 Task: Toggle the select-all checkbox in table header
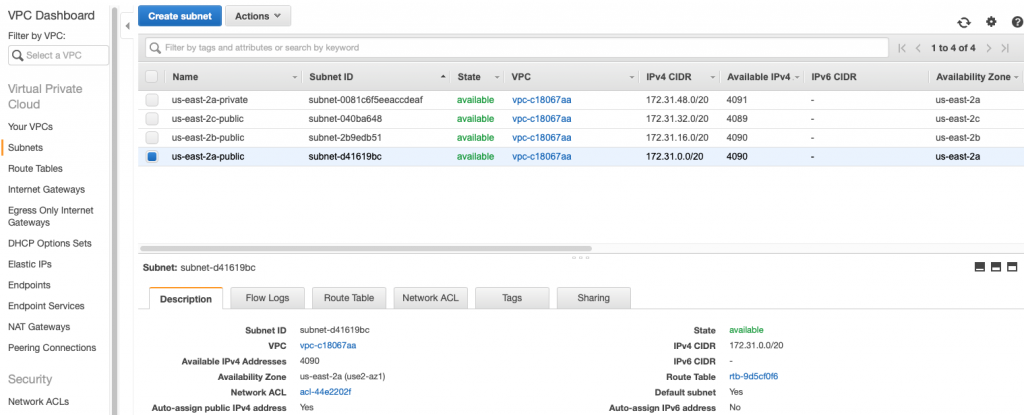coord(152,77)
